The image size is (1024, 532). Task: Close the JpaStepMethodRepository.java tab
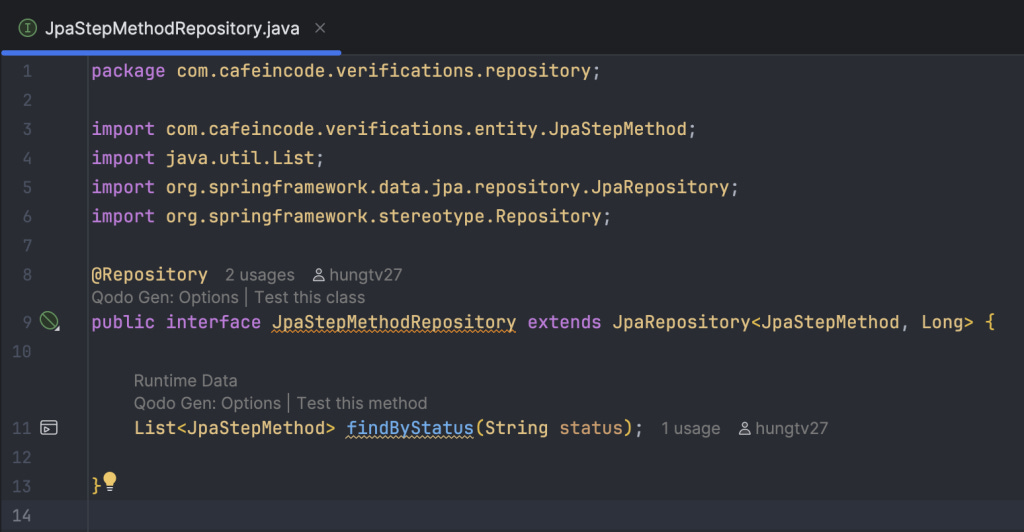tap(320, 28)
